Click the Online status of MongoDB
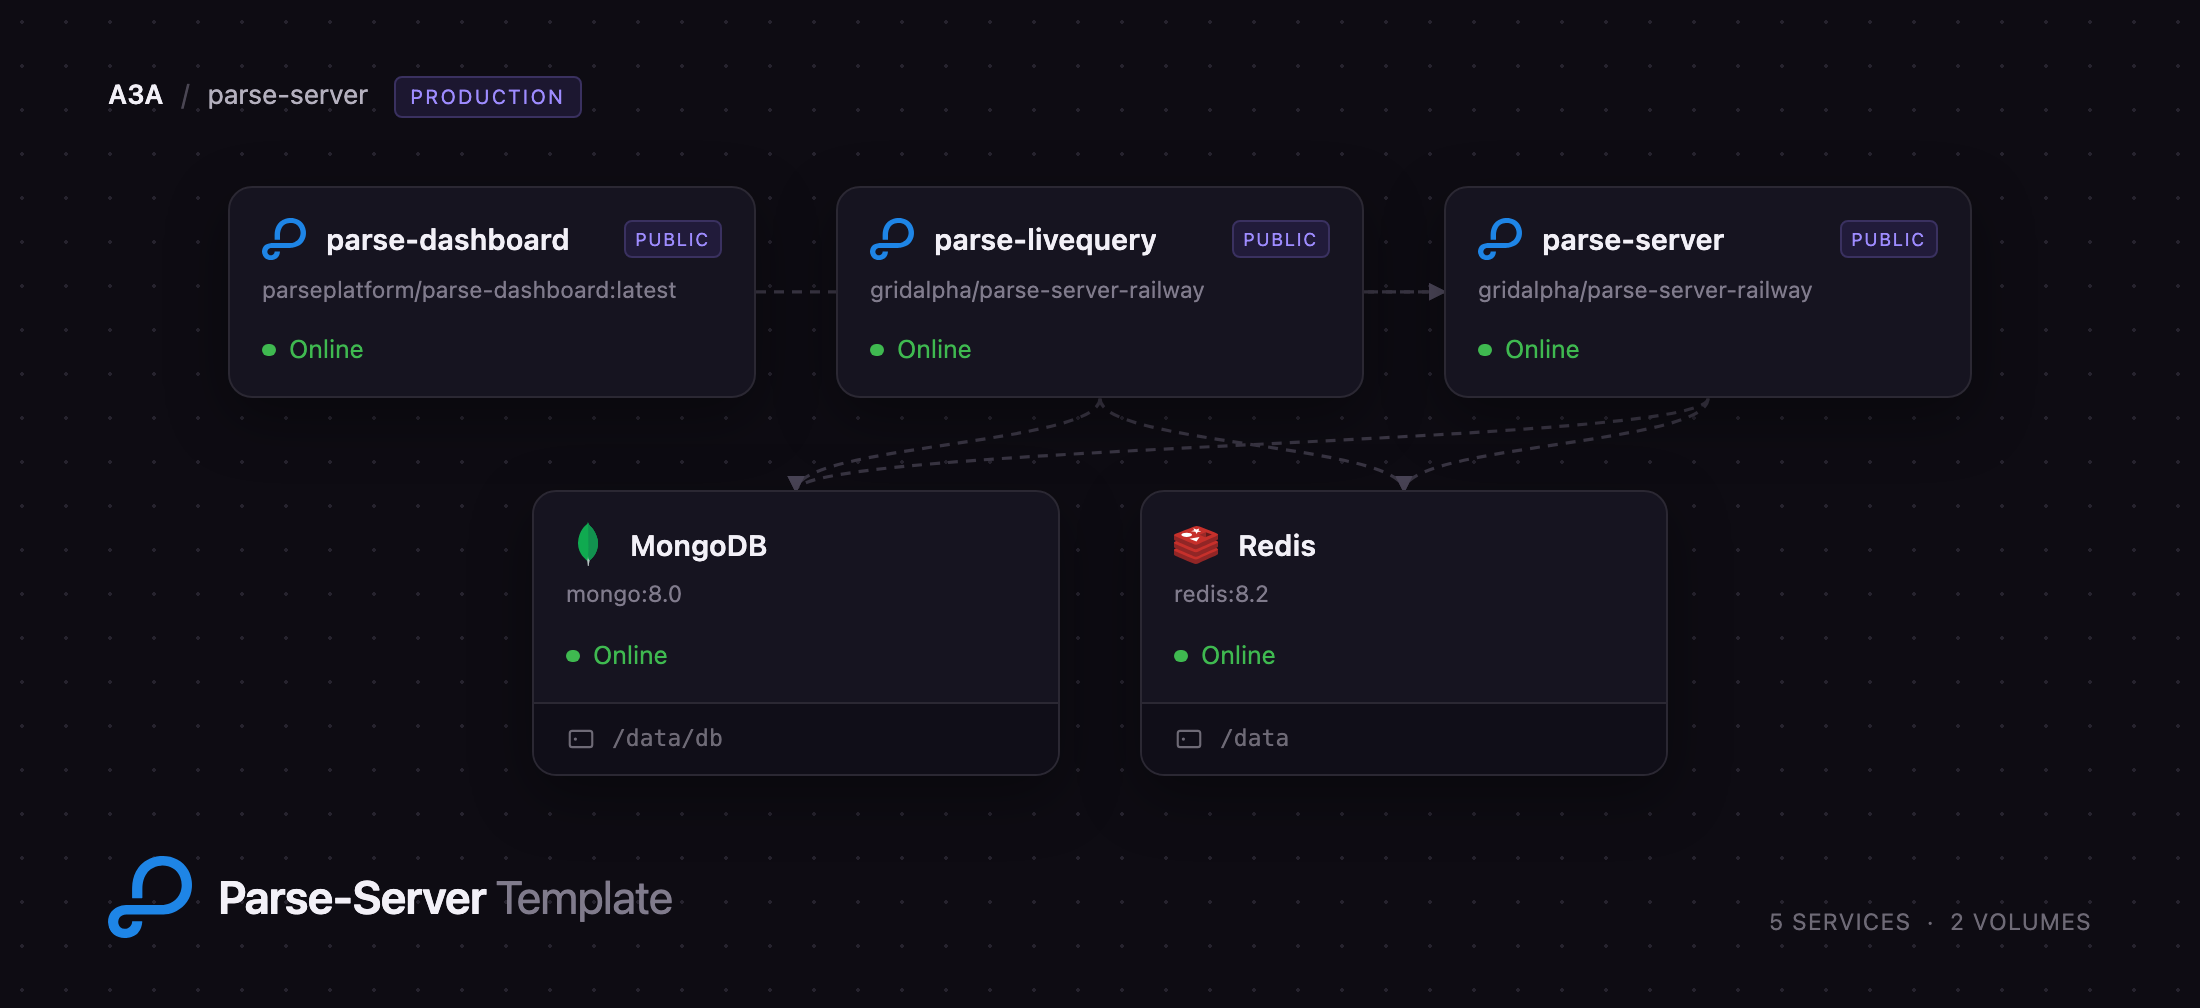This screenshot has width=2200, height=1008. 617,656
